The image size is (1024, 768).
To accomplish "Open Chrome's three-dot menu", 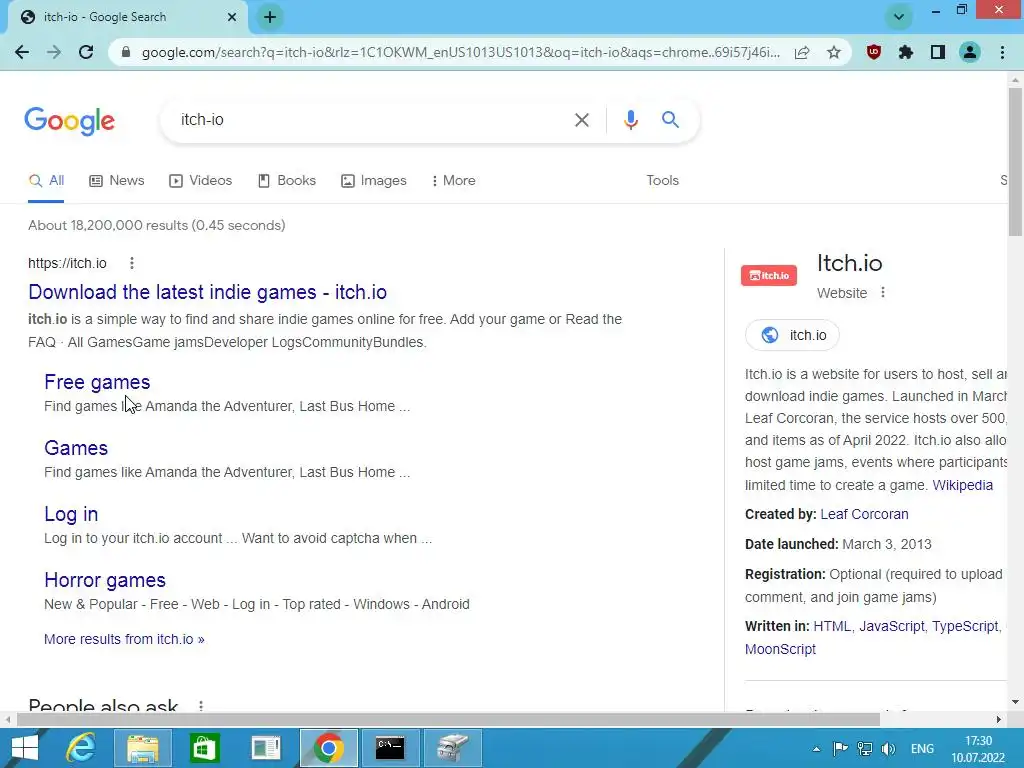I will [1002, 52].
